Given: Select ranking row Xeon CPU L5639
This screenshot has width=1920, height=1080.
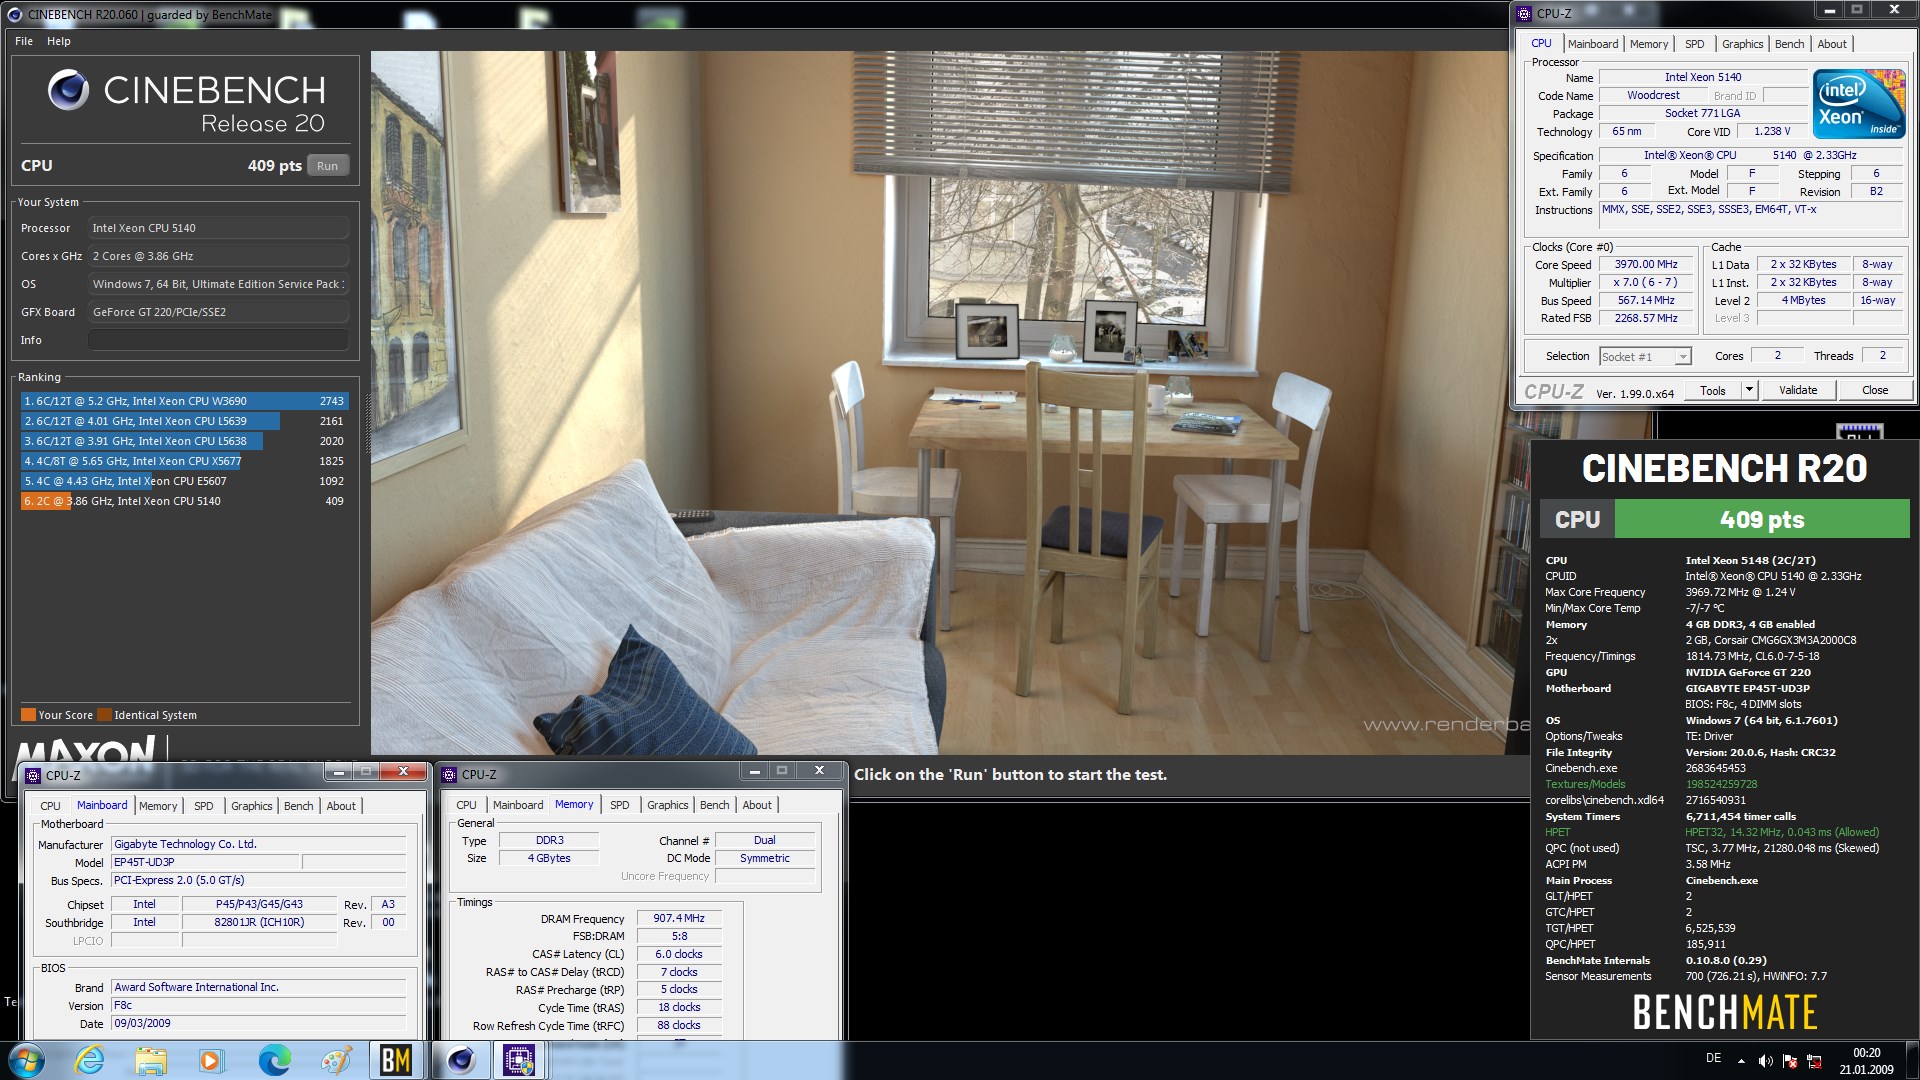Looking at the screenshot, I should click(184, 421).
